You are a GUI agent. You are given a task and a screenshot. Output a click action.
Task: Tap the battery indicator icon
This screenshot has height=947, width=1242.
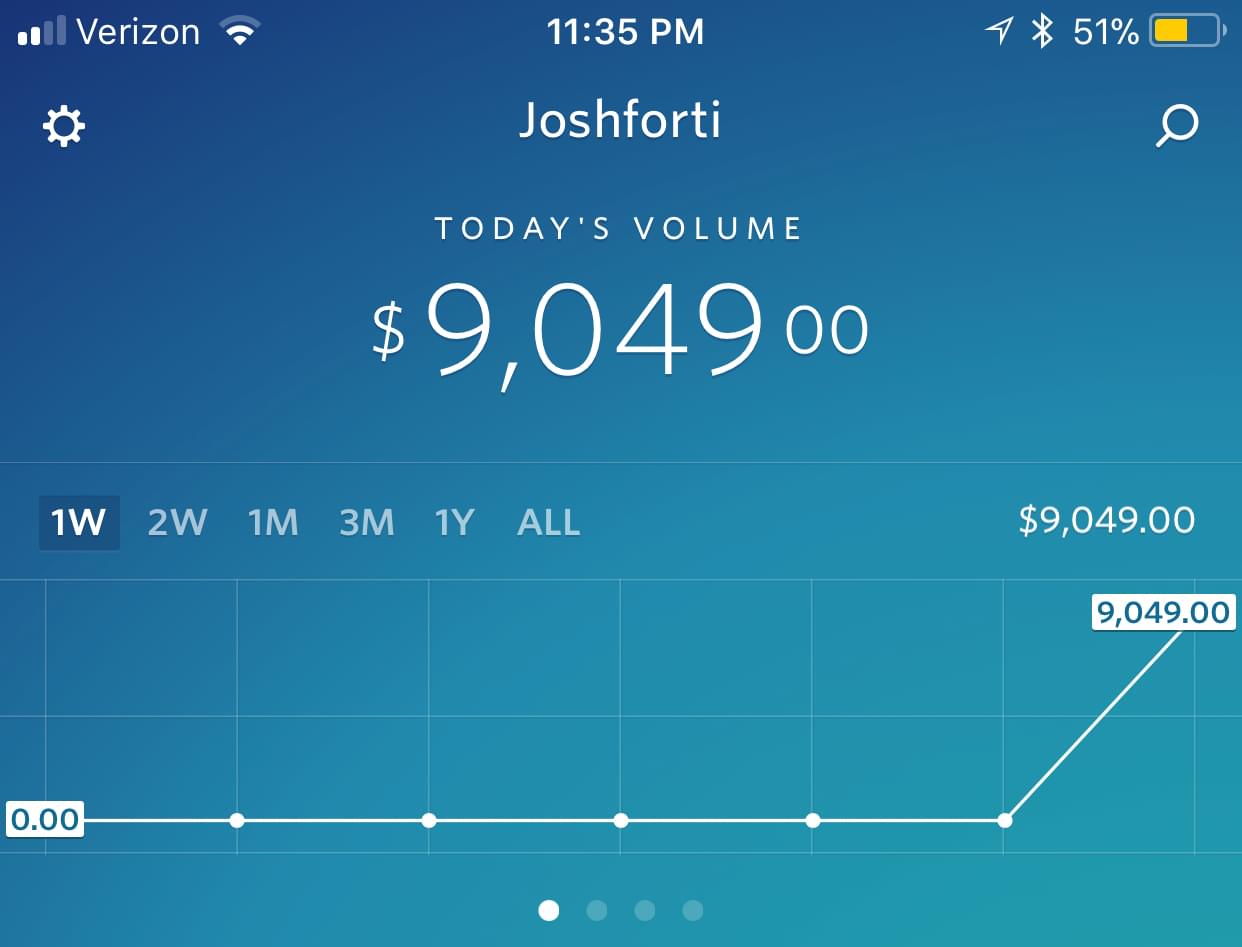pyautogui.click(x=1186, y=32)
